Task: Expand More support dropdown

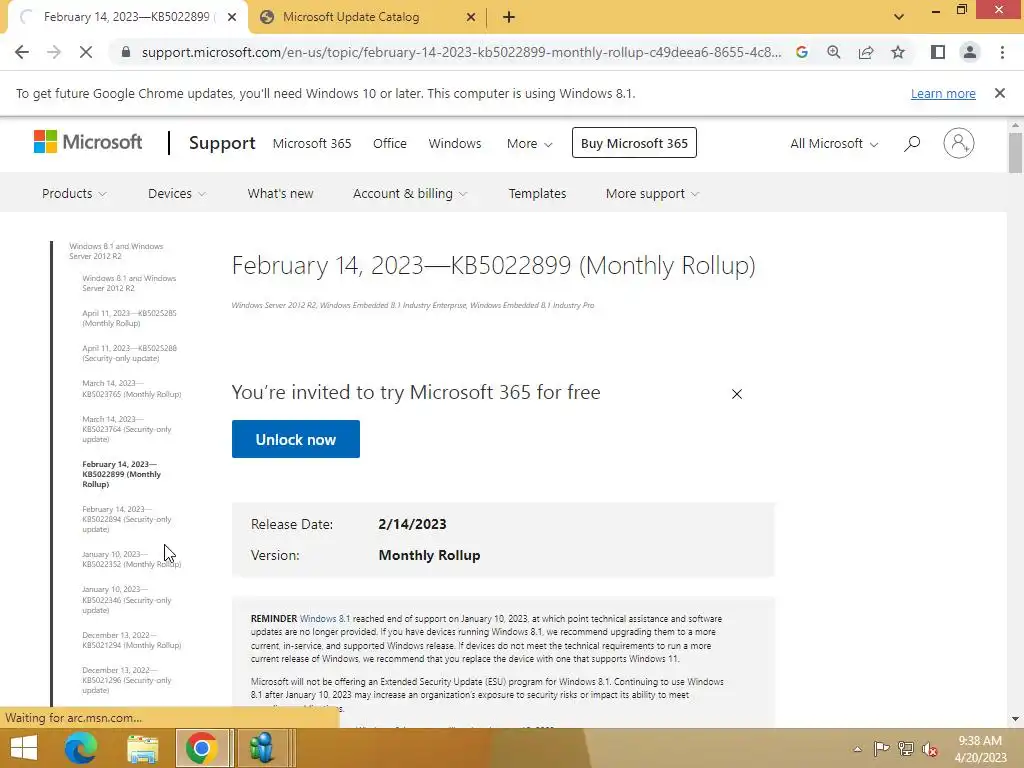Action: click(652, 193)
